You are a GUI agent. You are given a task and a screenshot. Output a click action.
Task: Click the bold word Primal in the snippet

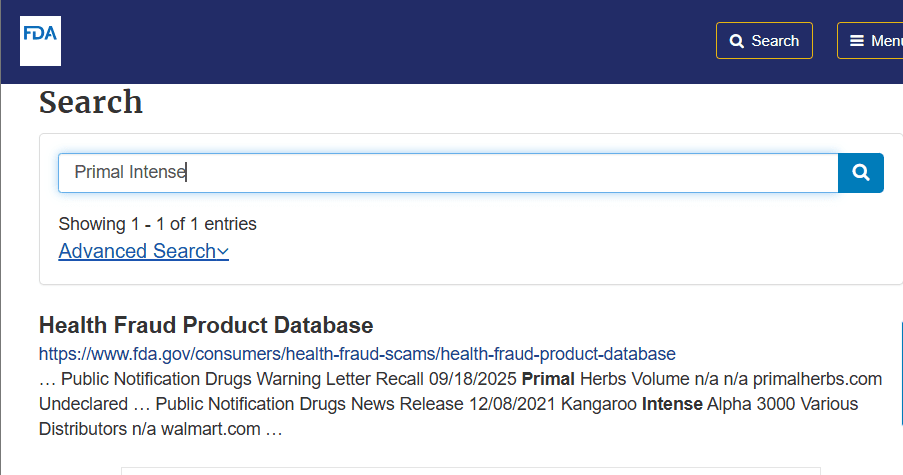548,379
